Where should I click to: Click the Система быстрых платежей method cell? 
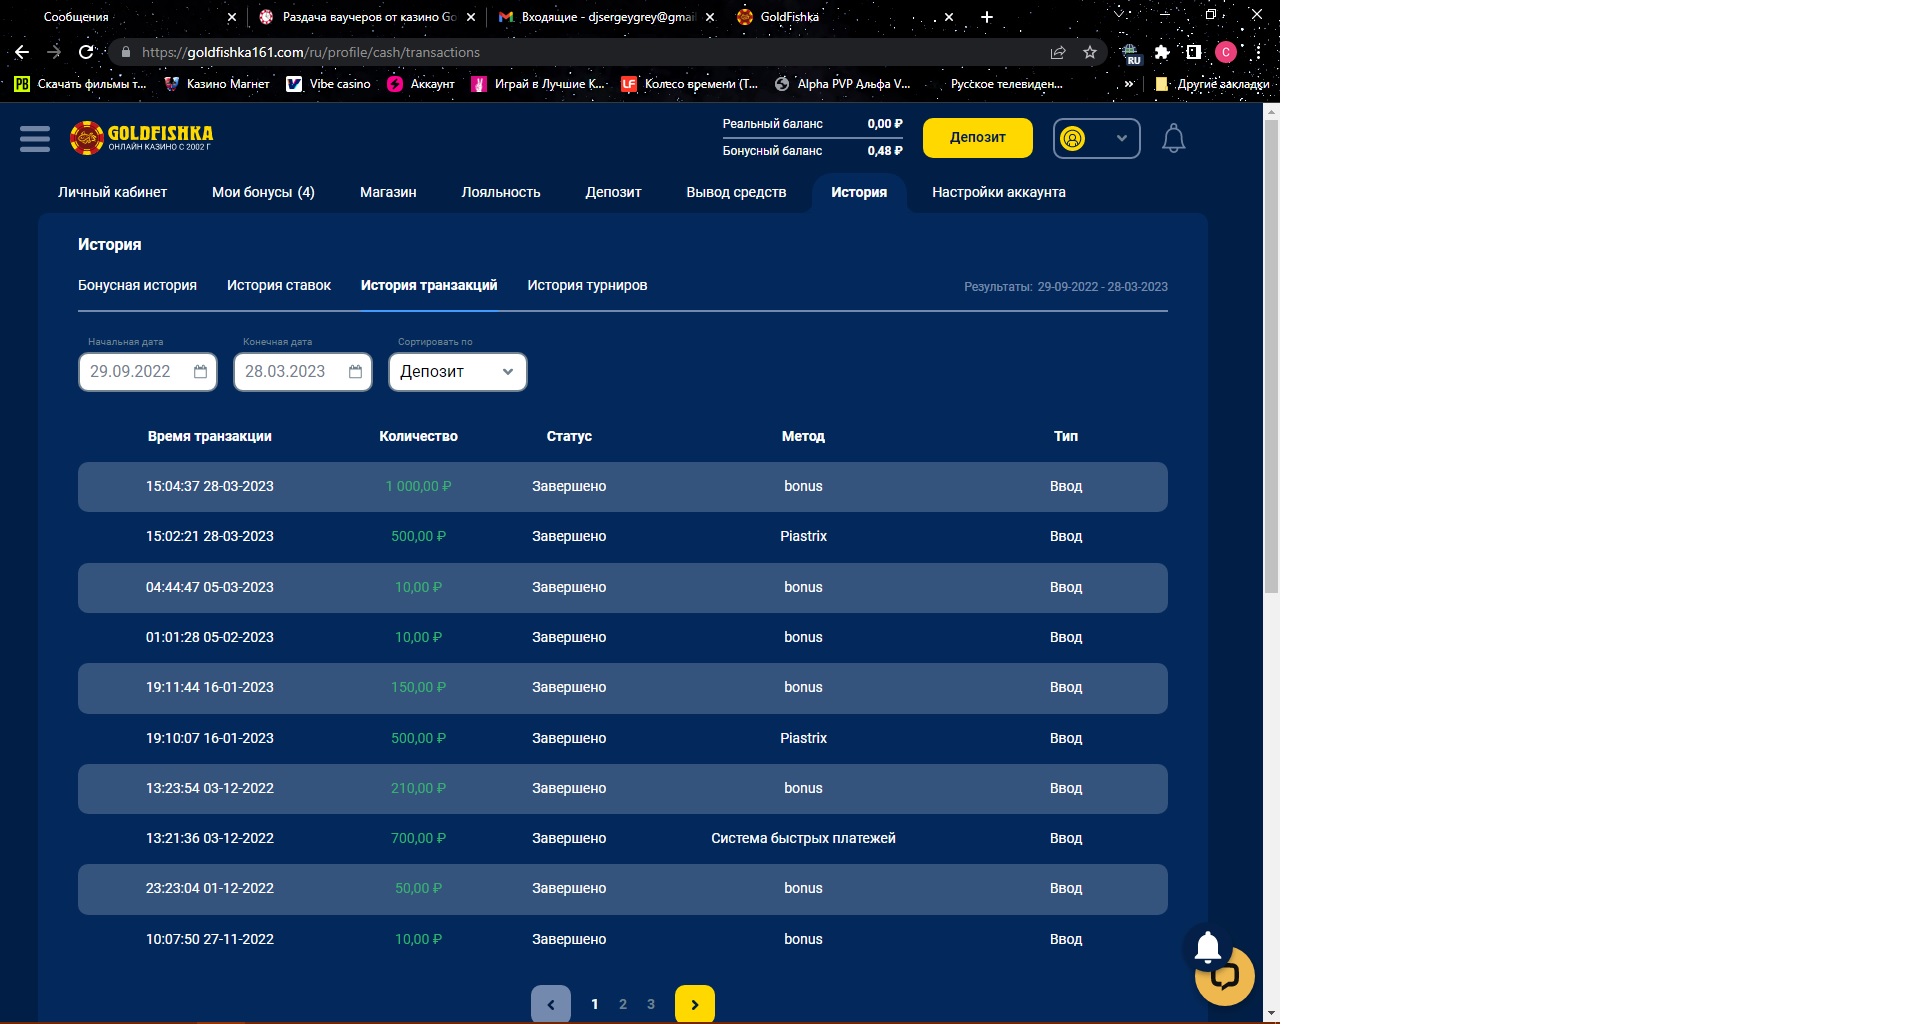(x=803, y=839)
